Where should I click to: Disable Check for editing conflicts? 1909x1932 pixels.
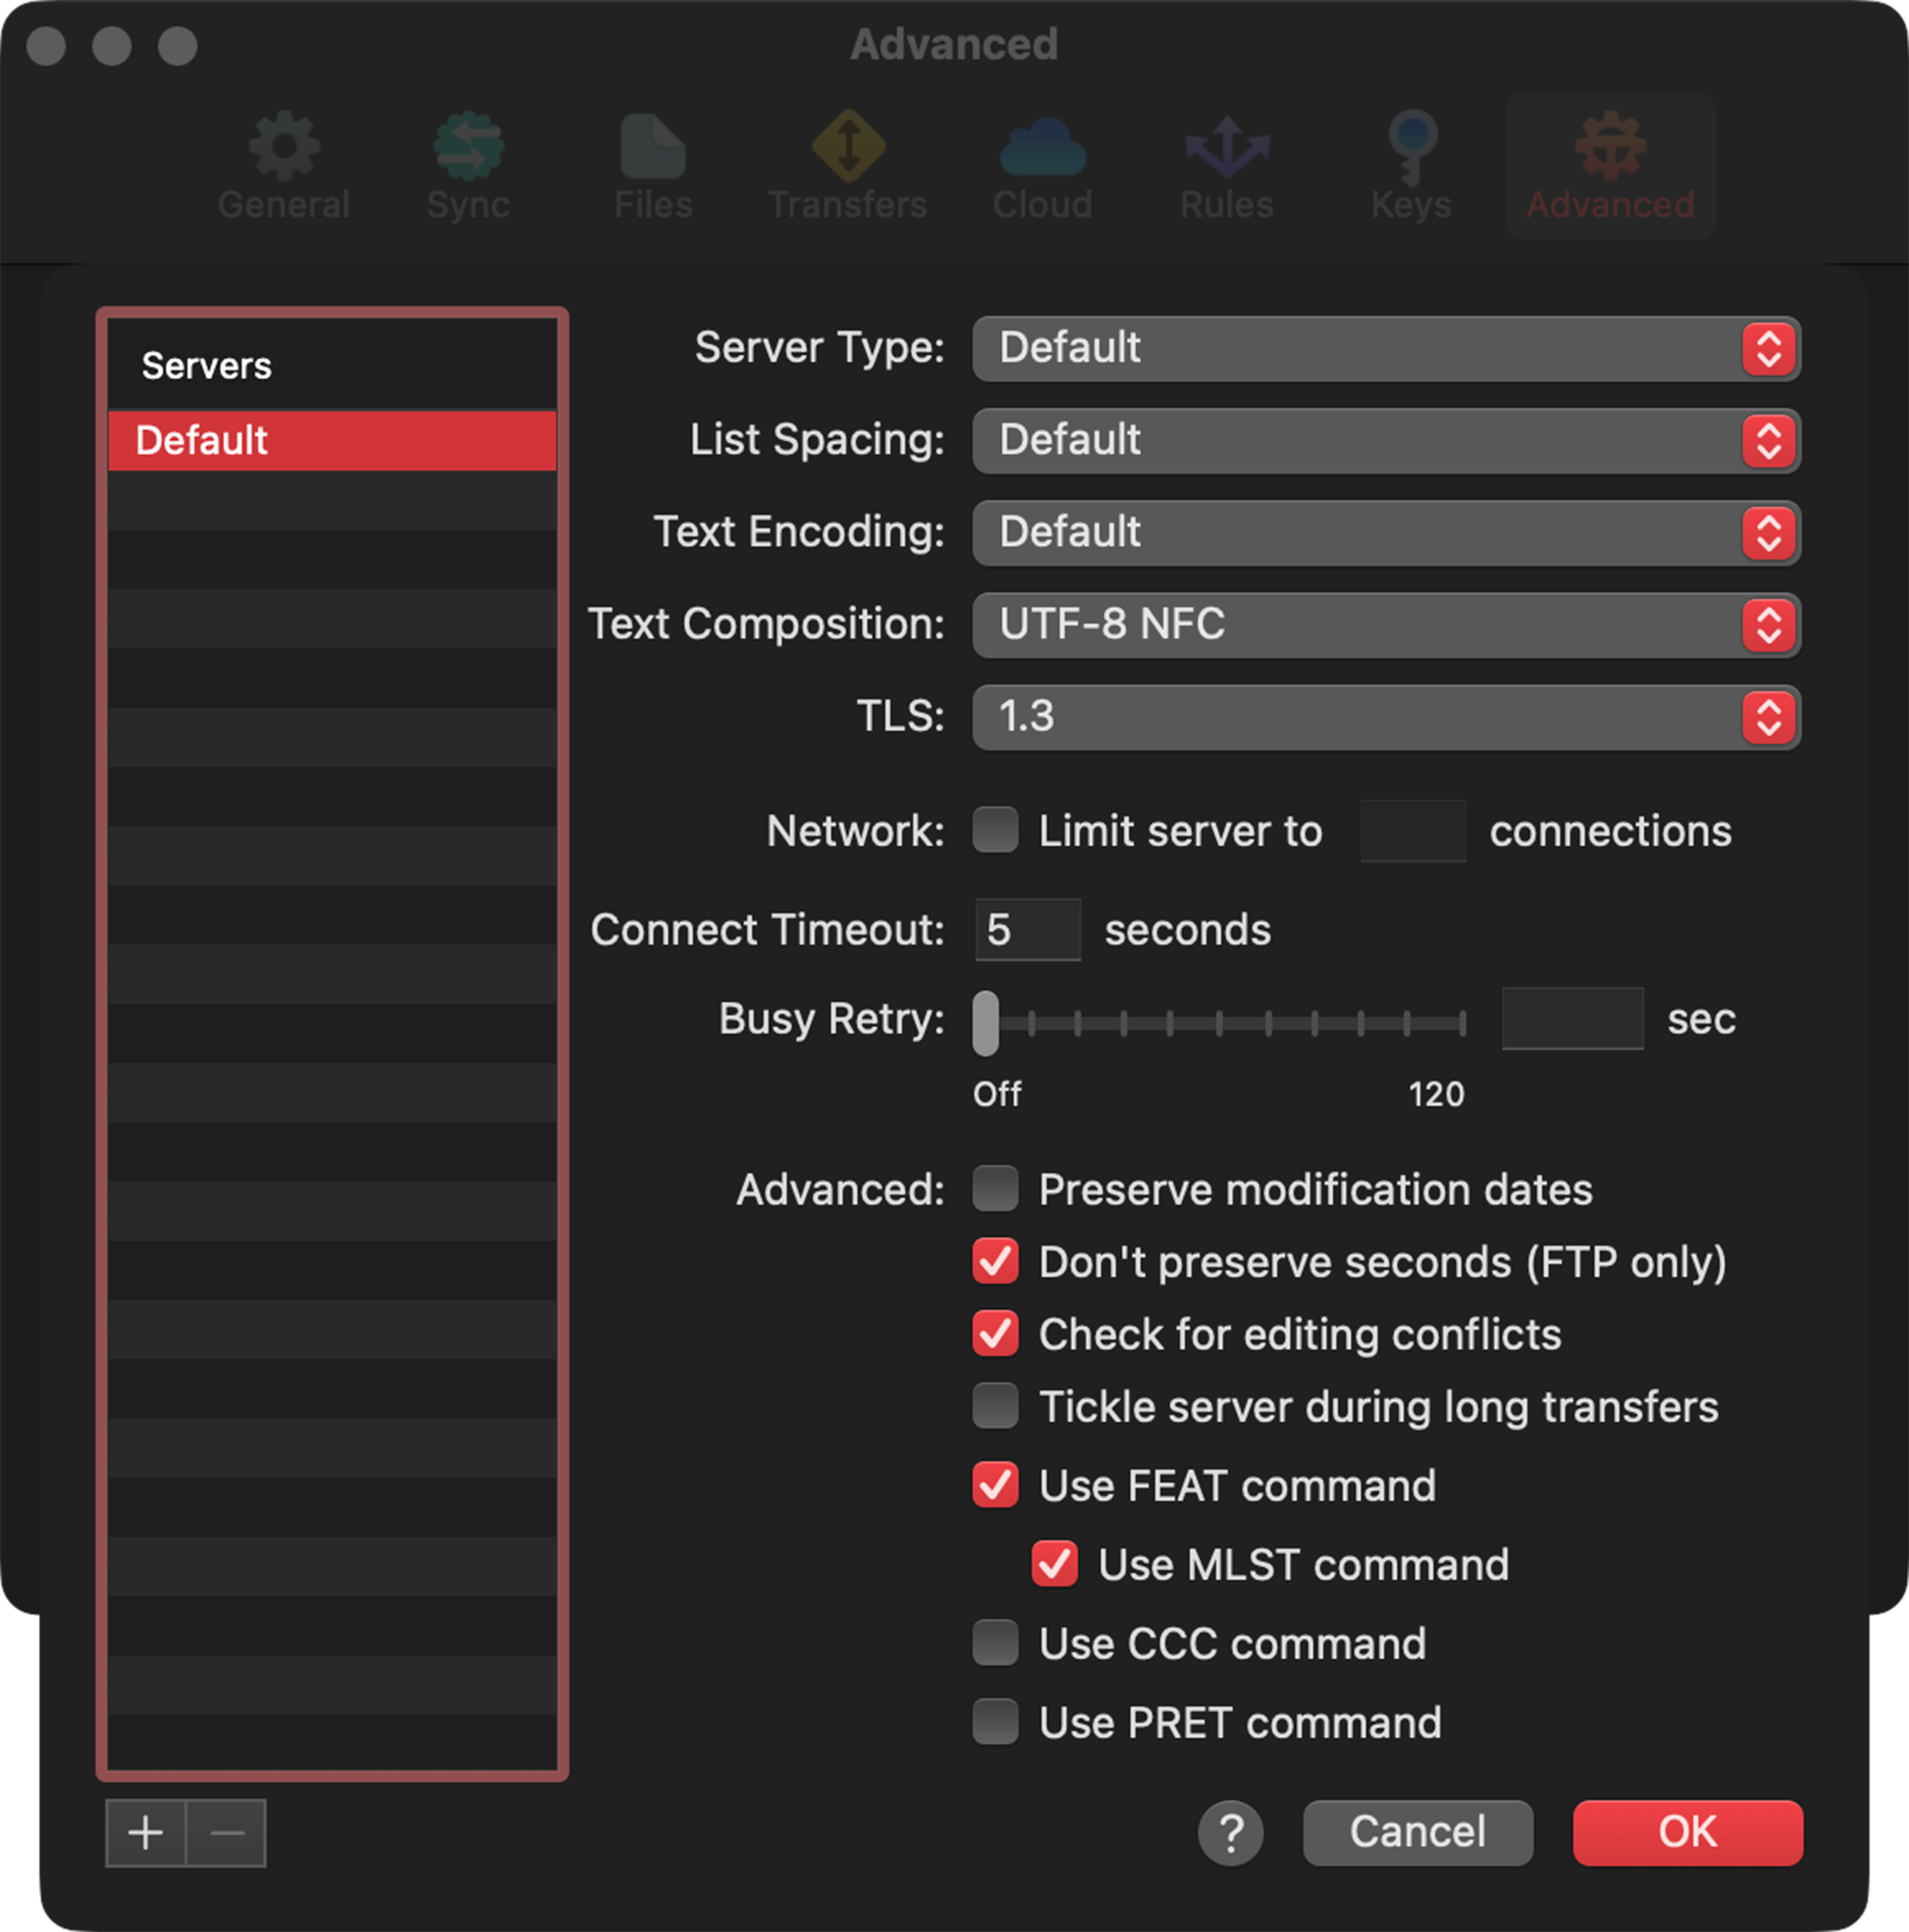(995, 1334)
